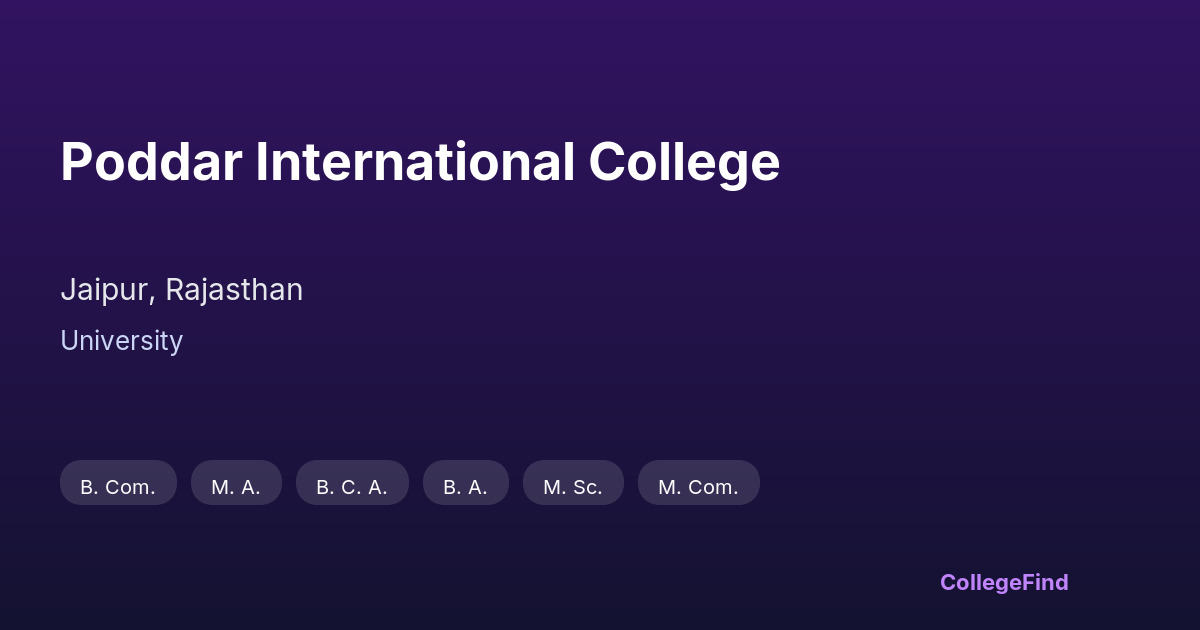Click the Jaipur, Rajasthan location line

coord(181,290)
